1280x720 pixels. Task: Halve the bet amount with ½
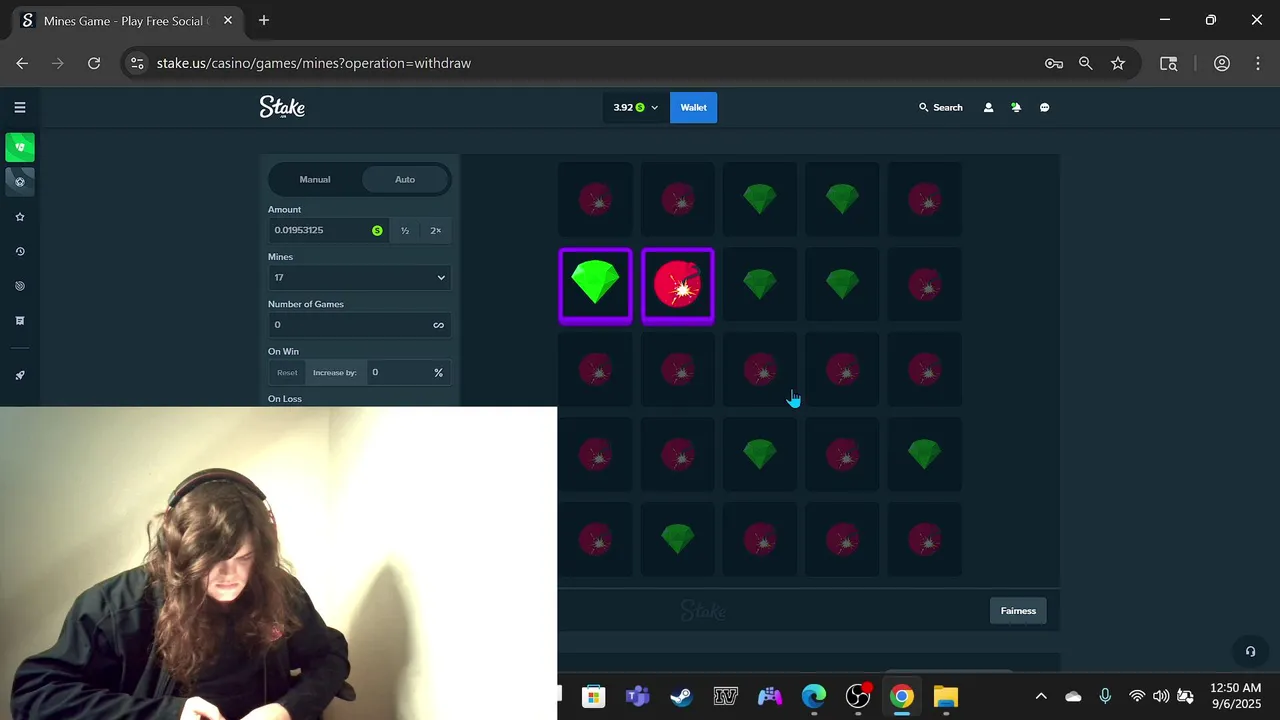click(405, 230)
